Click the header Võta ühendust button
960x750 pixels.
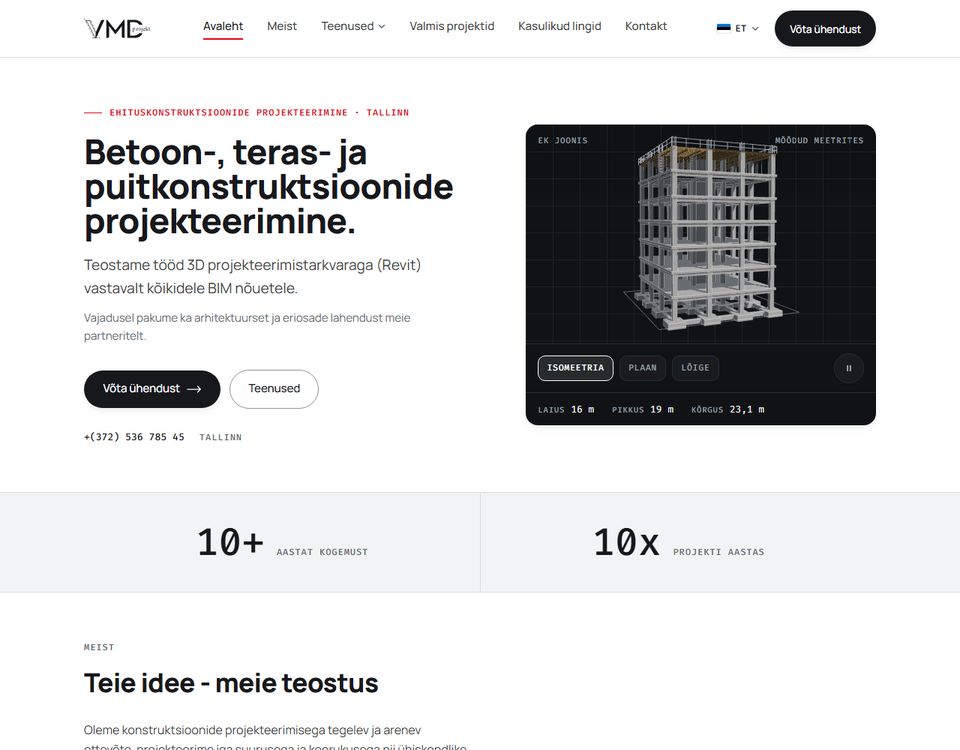tap(825, 29)
